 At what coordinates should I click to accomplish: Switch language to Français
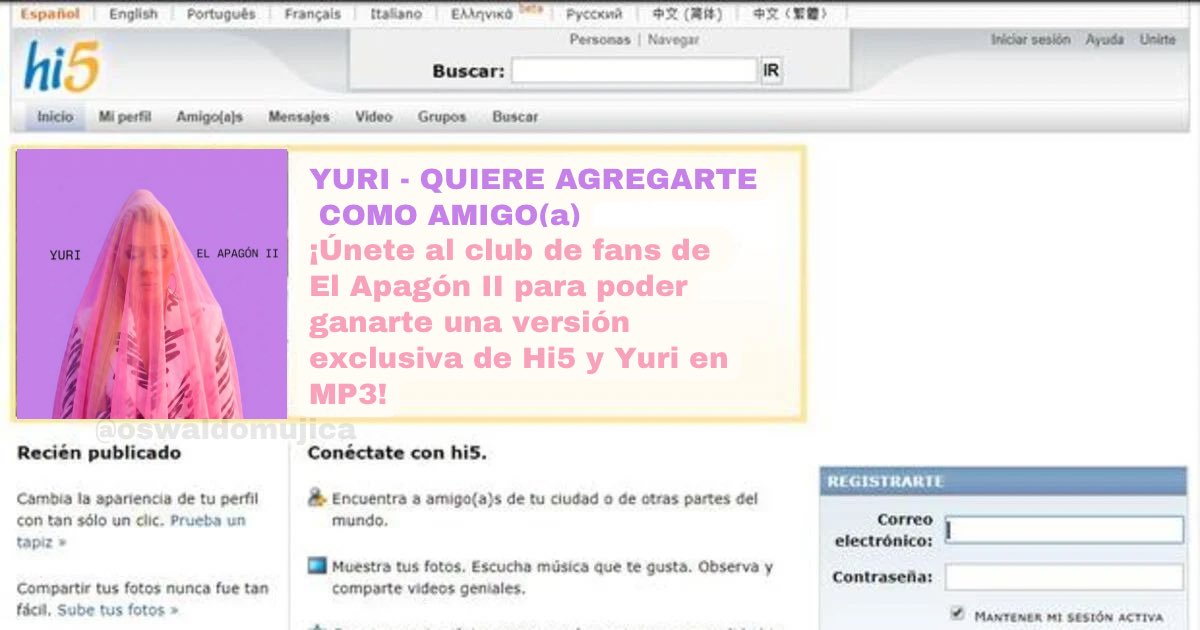(x=312, y=14)
